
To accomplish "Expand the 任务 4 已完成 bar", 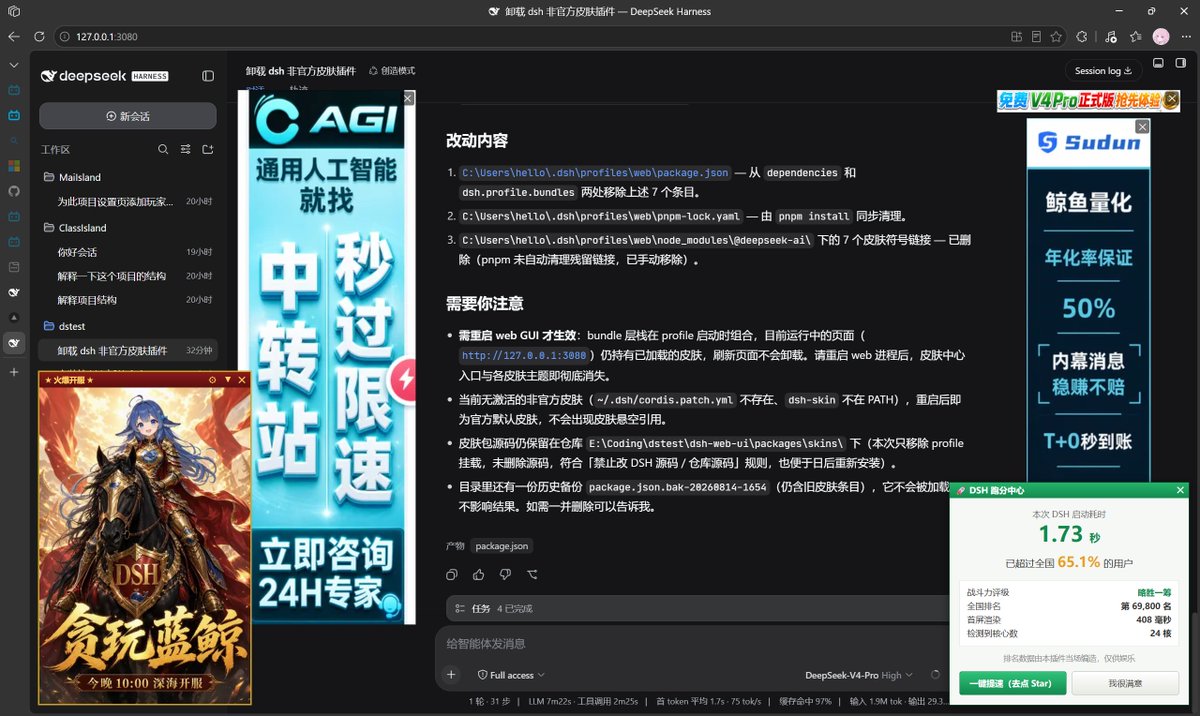I will tap(697, 608).
